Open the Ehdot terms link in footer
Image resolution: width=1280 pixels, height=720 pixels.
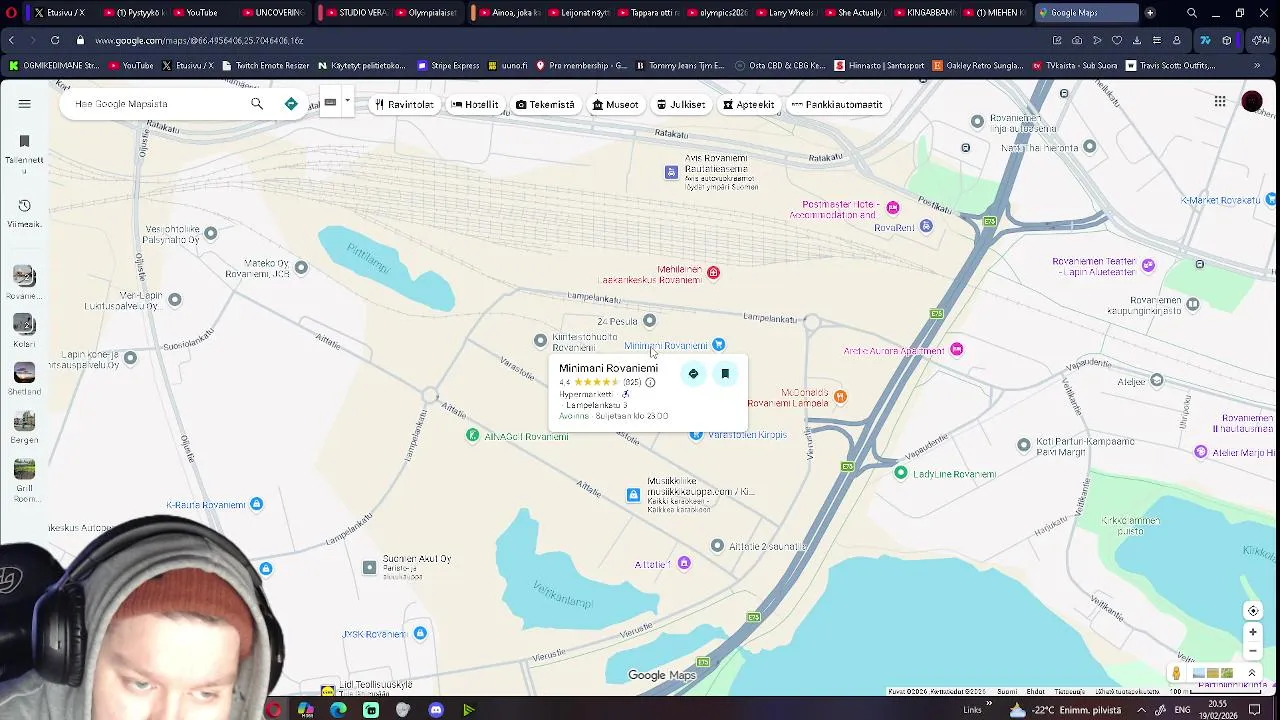(x=1036, y=692)
